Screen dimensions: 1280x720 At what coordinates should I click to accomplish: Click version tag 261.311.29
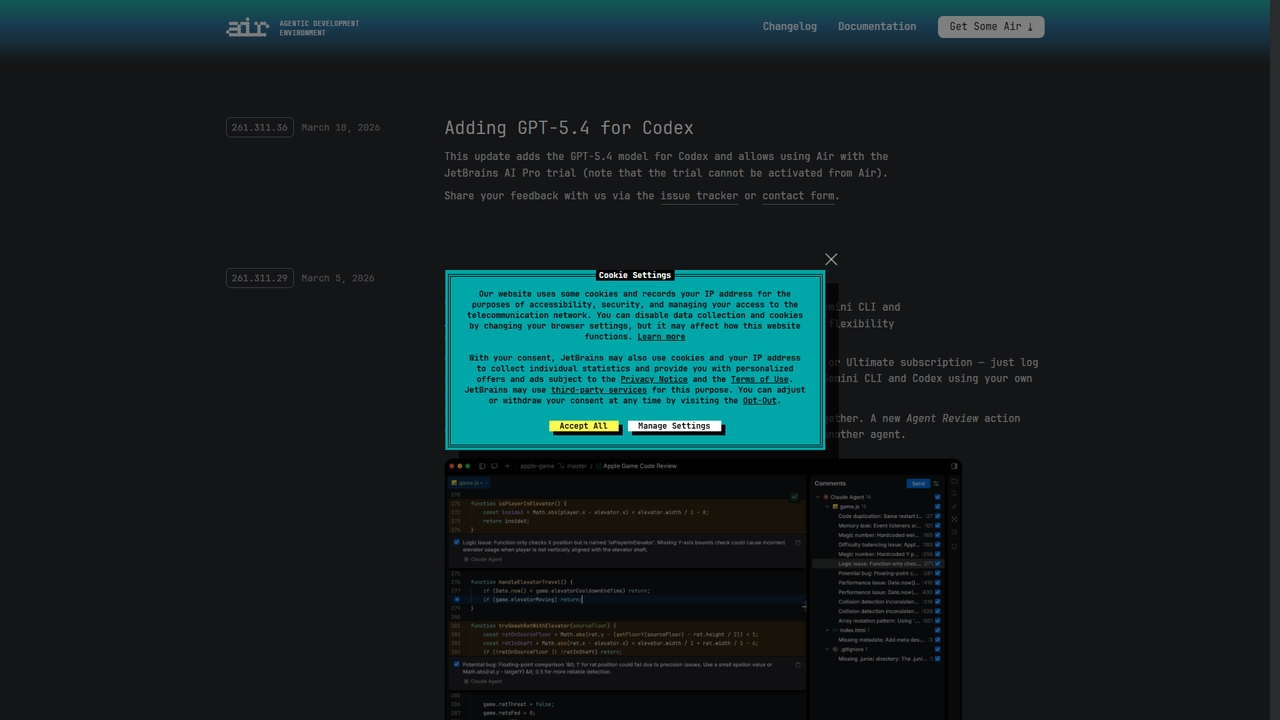pyautogui.click(x=260, y=278)
